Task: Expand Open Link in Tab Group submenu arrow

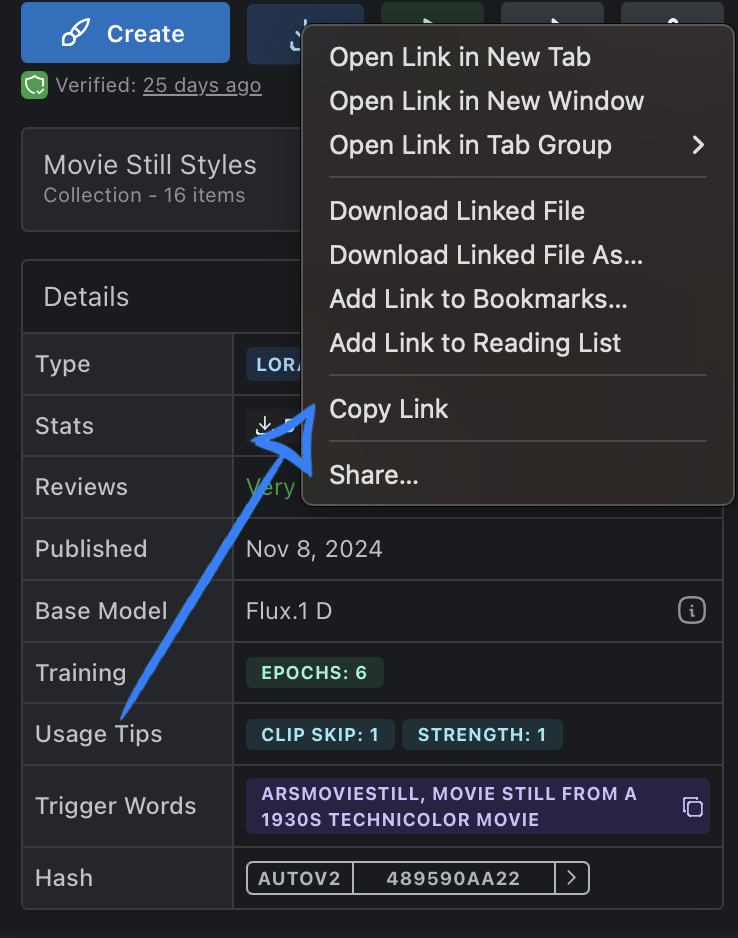Action: 697,145
